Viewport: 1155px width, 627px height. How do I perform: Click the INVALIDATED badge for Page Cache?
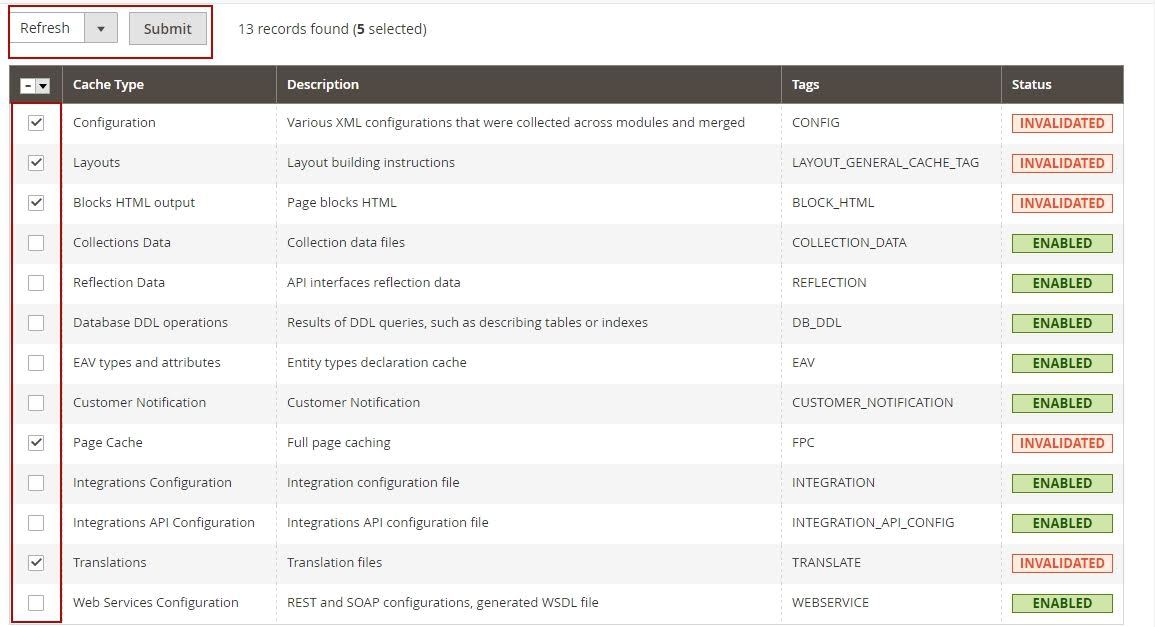pos(1062,442)
